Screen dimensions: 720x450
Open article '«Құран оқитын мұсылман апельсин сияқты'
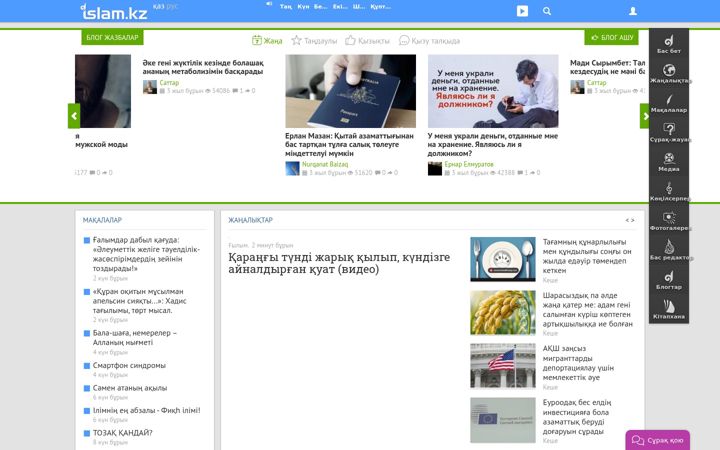tap(140, 301)
